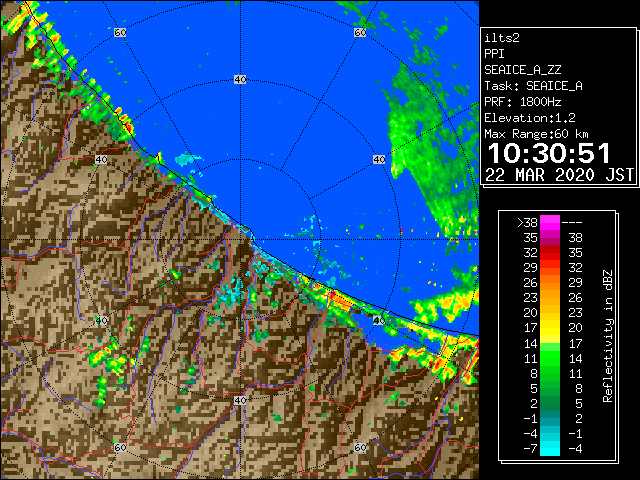Click the product name 'SEAICE_A_ZZ'

tap(523, 70)
